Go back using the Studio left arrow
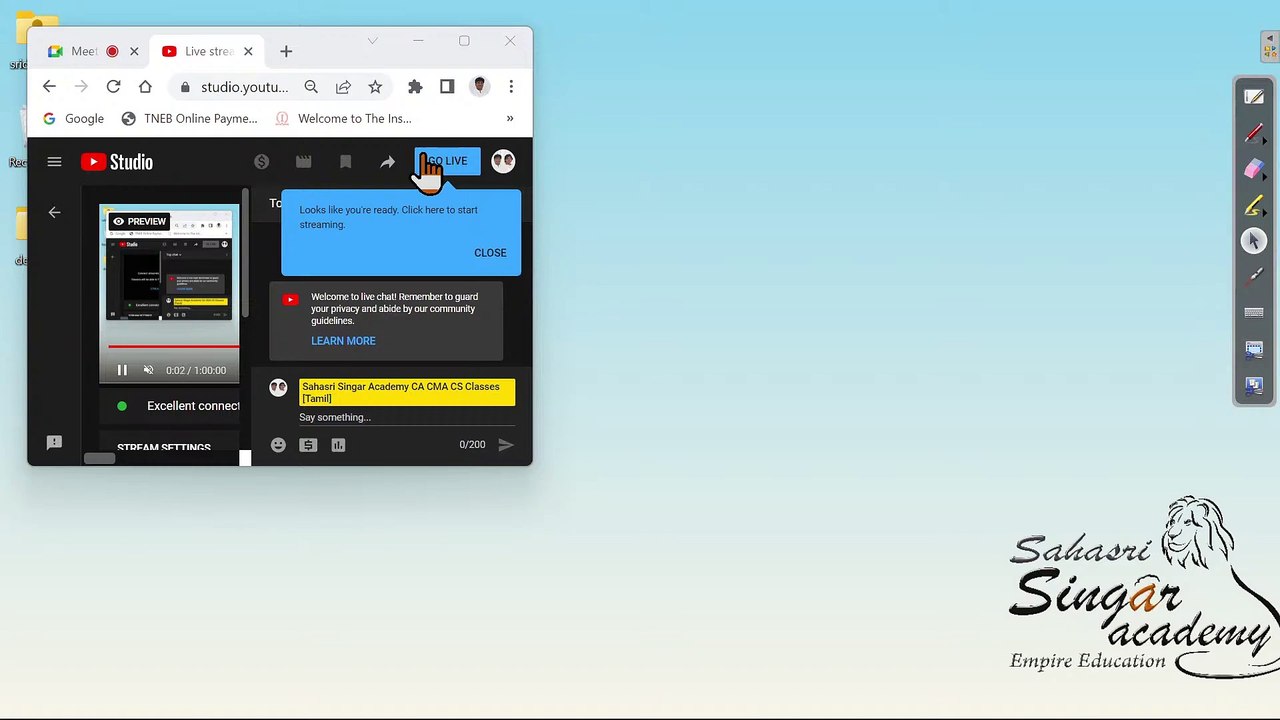Viewport: 1280px width, 720px height. (x=54, y=212)
